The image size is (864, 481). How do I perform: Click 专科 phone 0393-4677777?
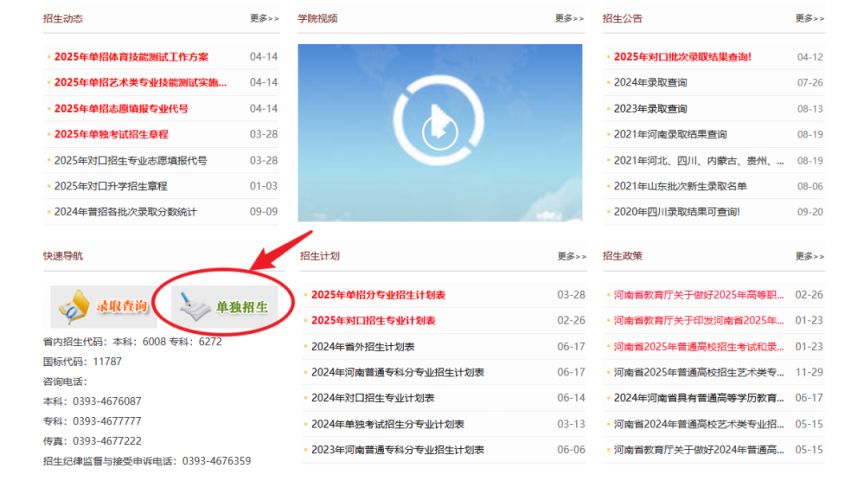coord(92,421)
